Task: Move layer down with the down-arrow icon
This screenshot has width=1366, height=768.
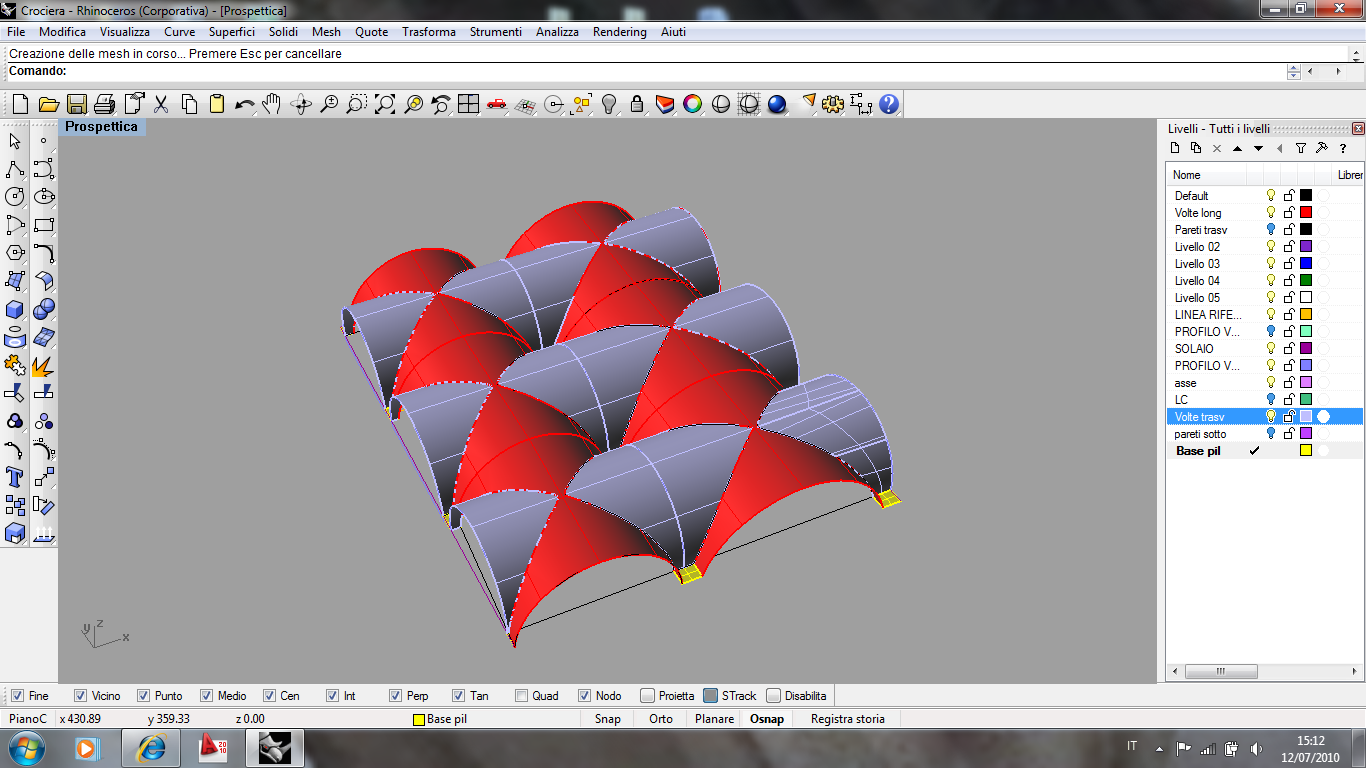Action: [x=1258, y=148]
